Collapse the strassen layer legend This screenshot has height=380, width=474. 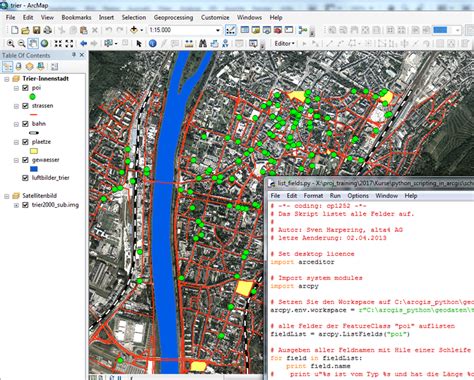[16, 106]
